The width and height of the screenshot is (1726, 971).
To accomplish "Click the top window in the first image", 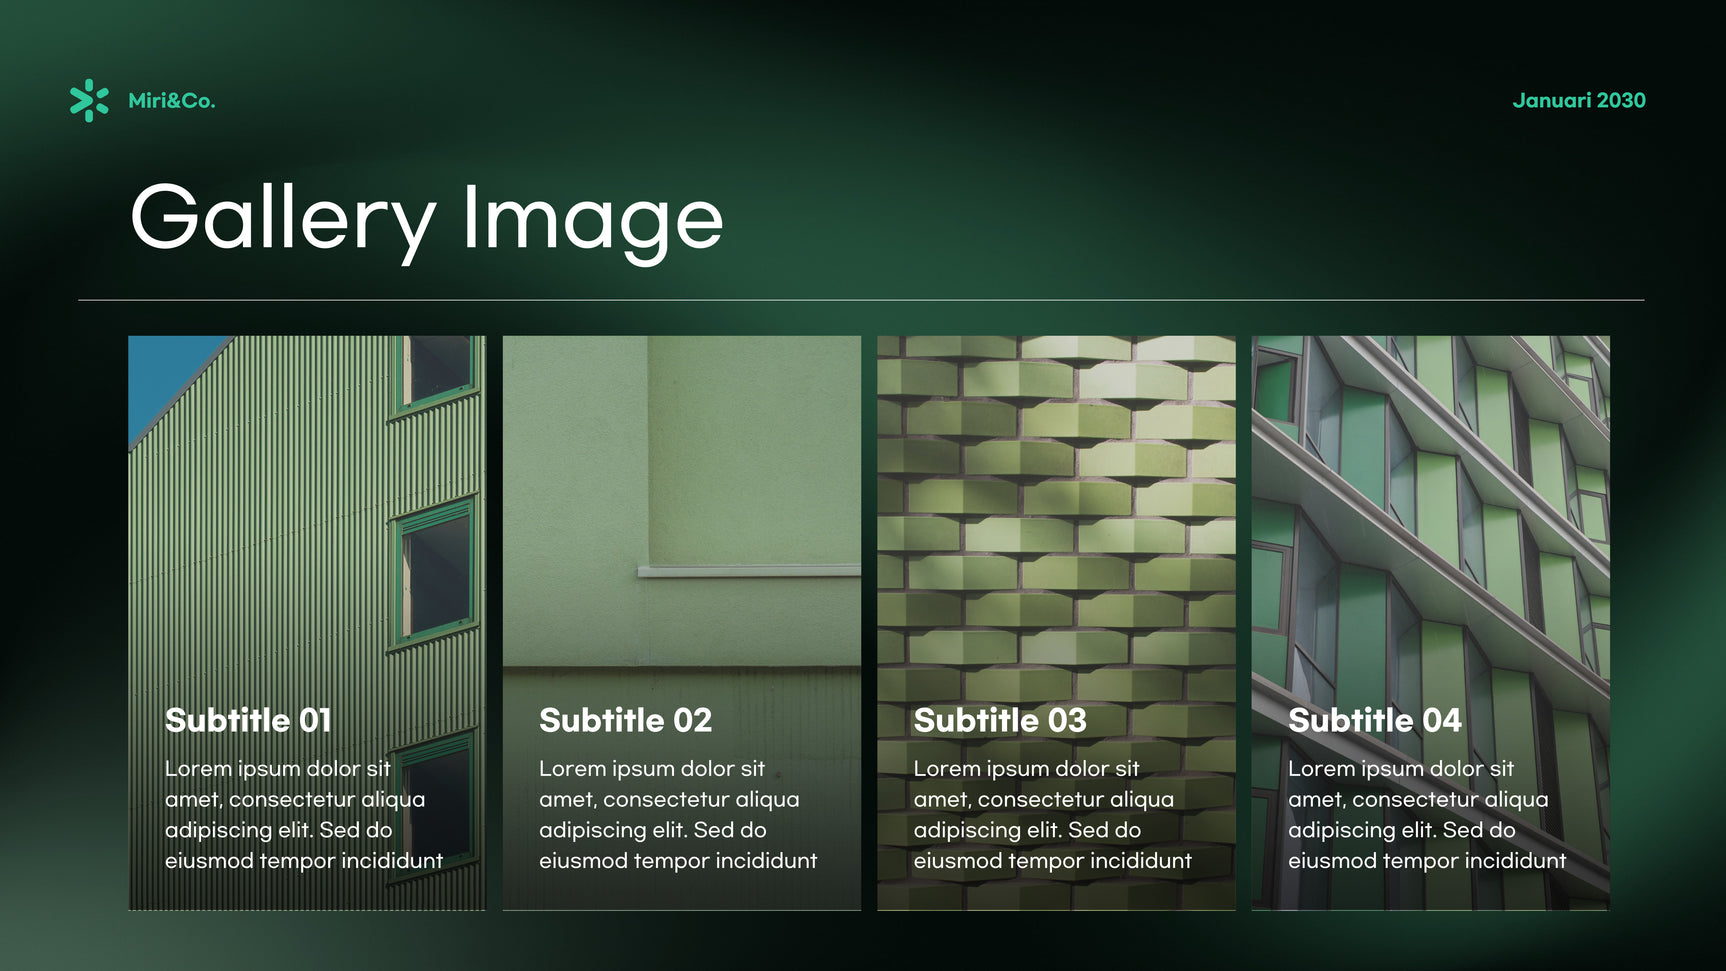I will pos(437,372).
